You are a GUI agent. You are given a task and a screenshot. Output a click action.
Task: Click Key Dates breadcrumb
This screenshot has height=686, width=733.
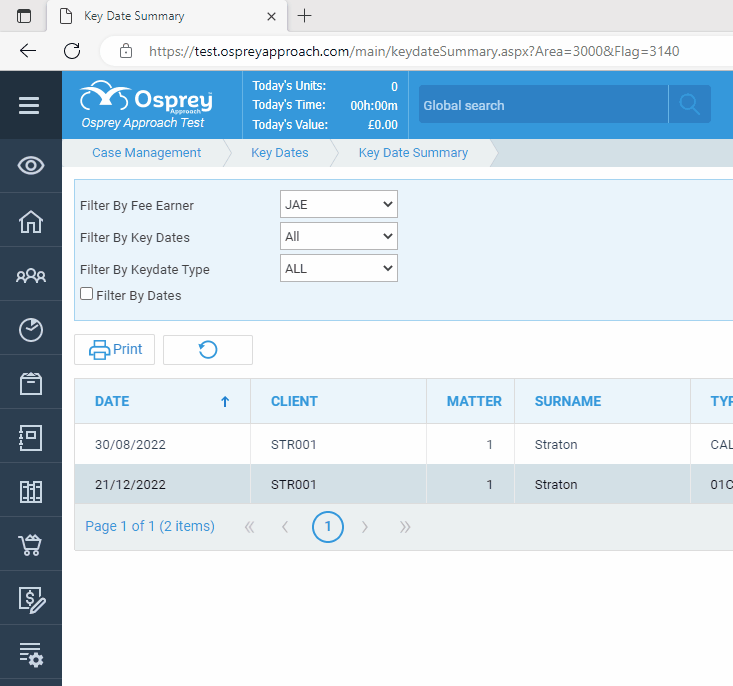point(280,153)
